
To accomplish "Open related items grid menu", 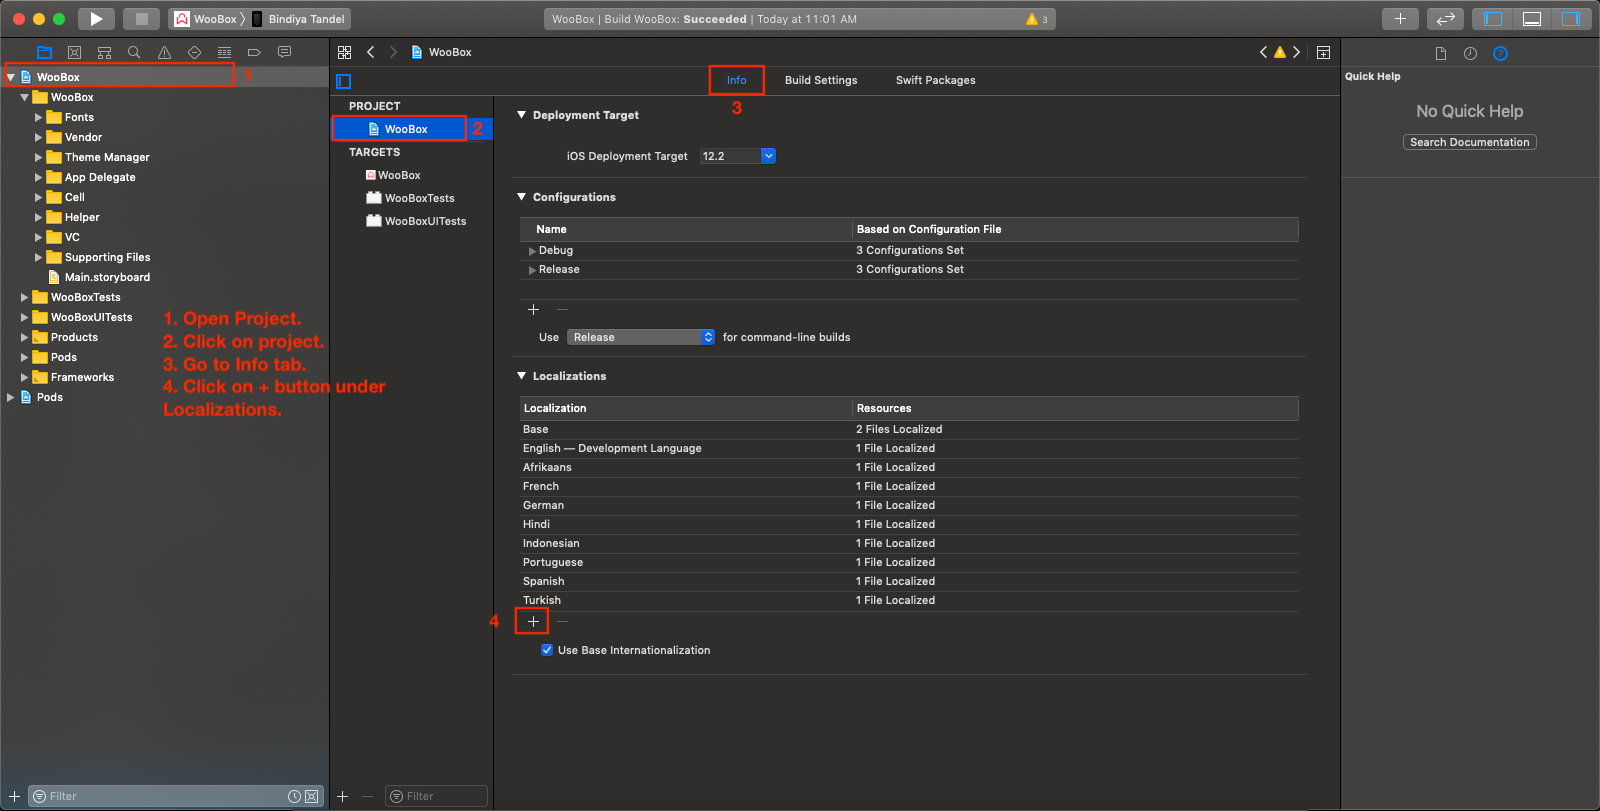I will coord(344,52).
